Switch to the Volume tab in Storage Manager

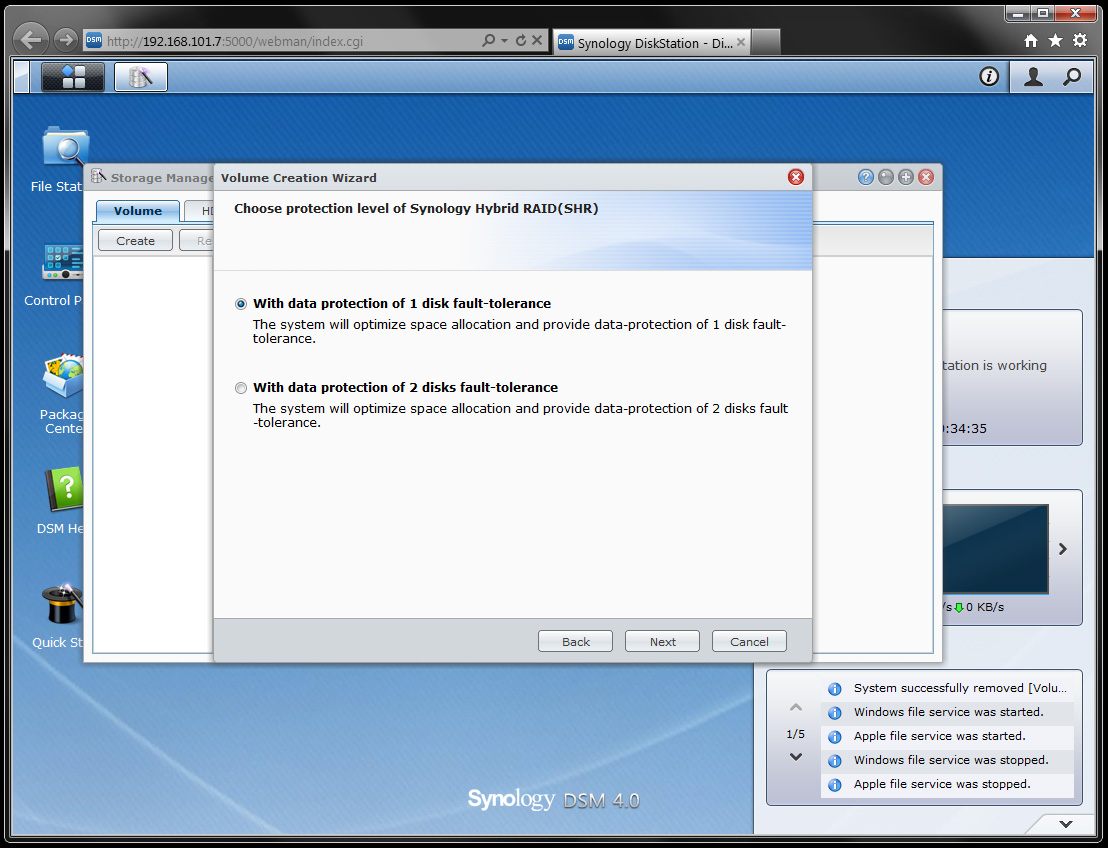tap(138, 211)
